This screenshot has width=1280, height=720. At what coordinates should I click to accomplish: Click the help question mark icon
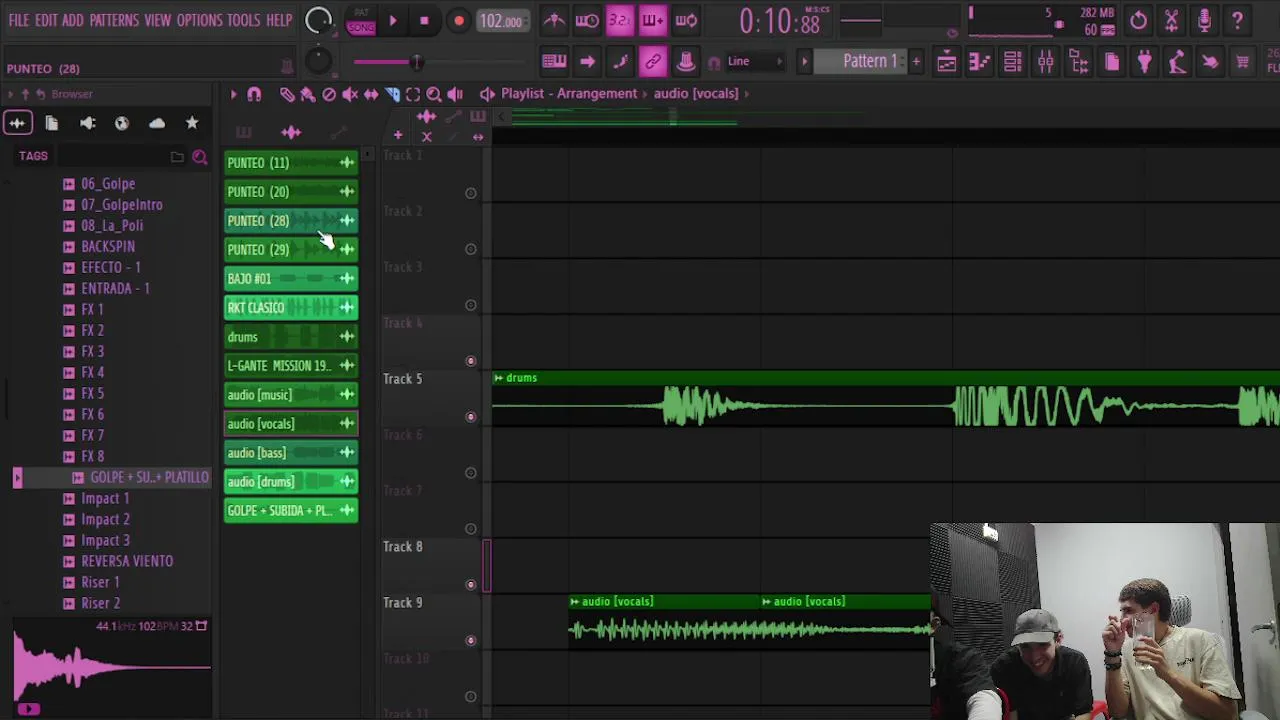pos(1237,20)
